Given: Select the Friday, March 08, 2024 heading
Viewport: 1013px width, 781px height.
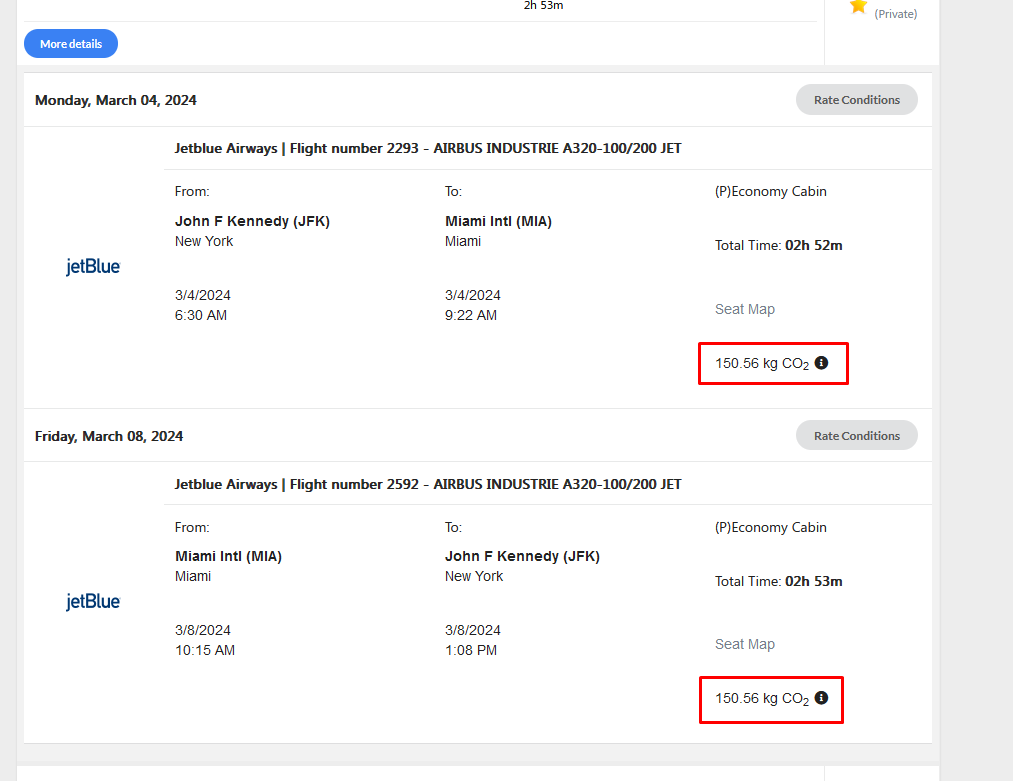Looking at the screenshot, I should click(x=109, y=436).
